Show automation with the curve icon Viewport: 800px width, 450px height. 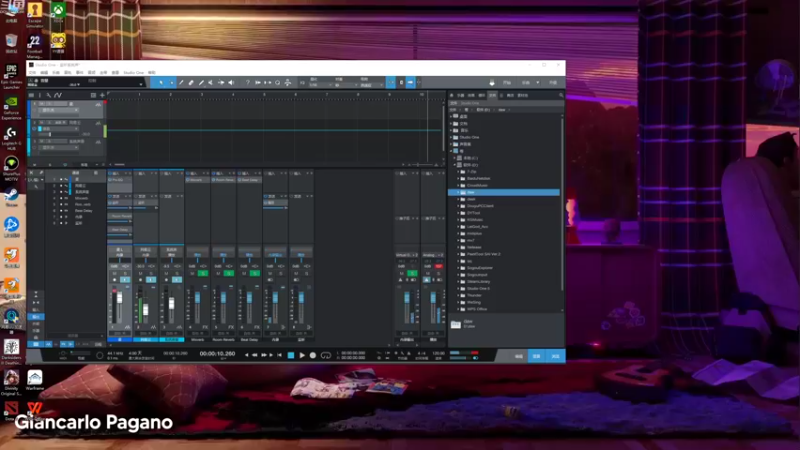58,95
